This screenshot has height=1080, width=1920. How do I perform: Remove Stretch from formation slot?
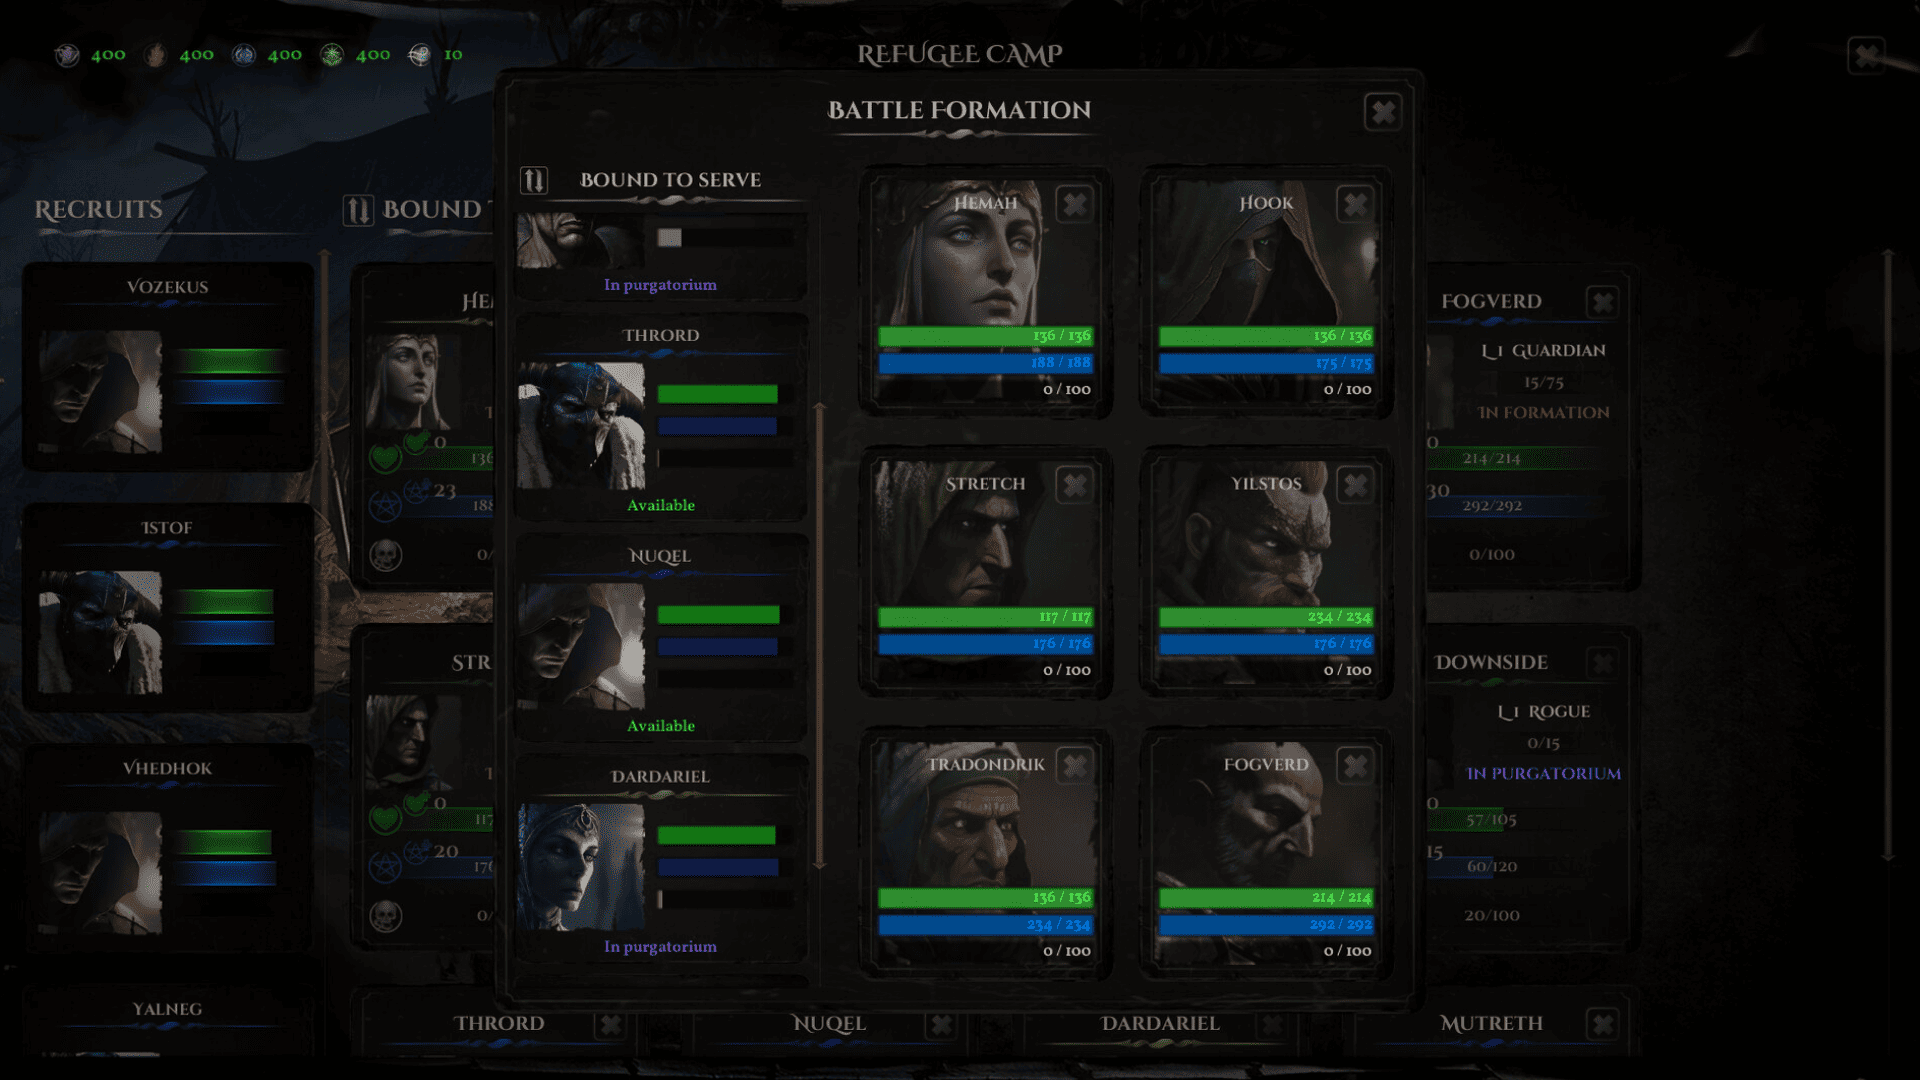click(1074, 485)
